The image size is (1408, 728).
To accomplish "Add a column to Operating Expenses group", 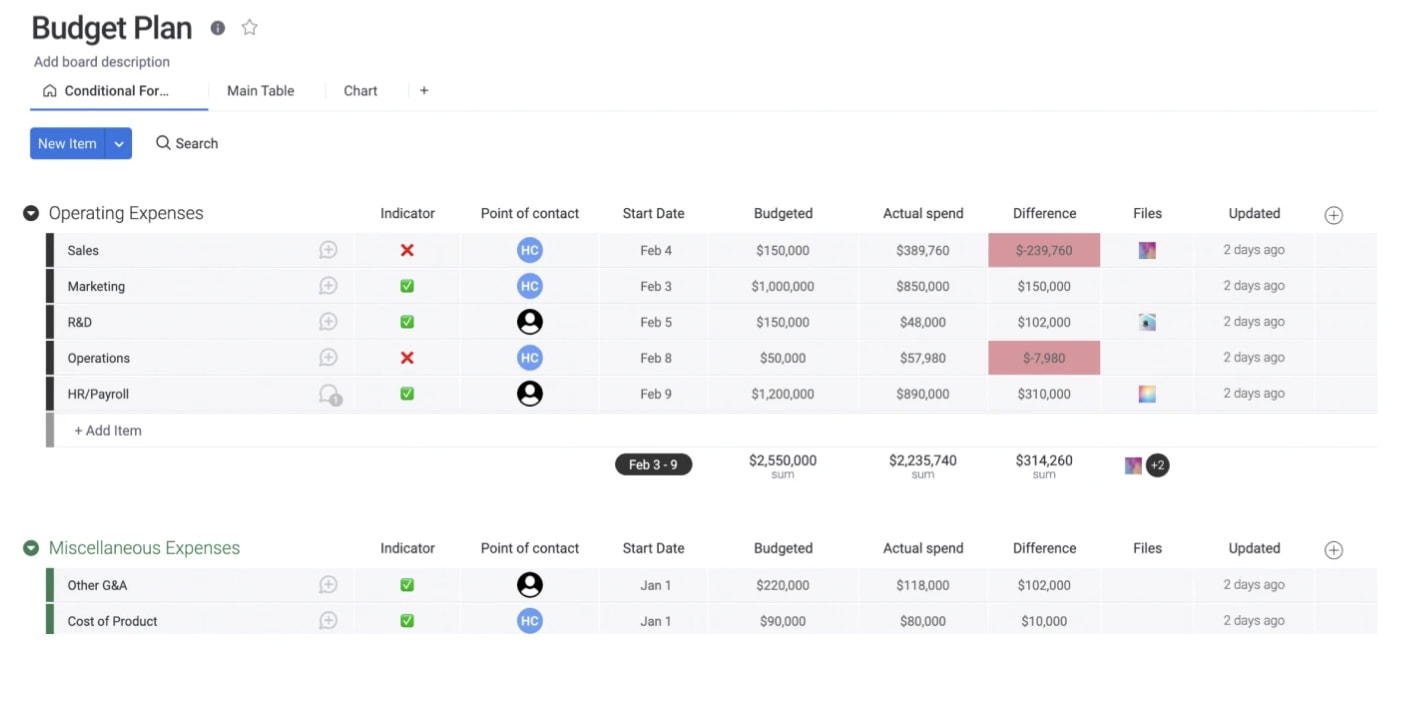I will coord(1333,215).
